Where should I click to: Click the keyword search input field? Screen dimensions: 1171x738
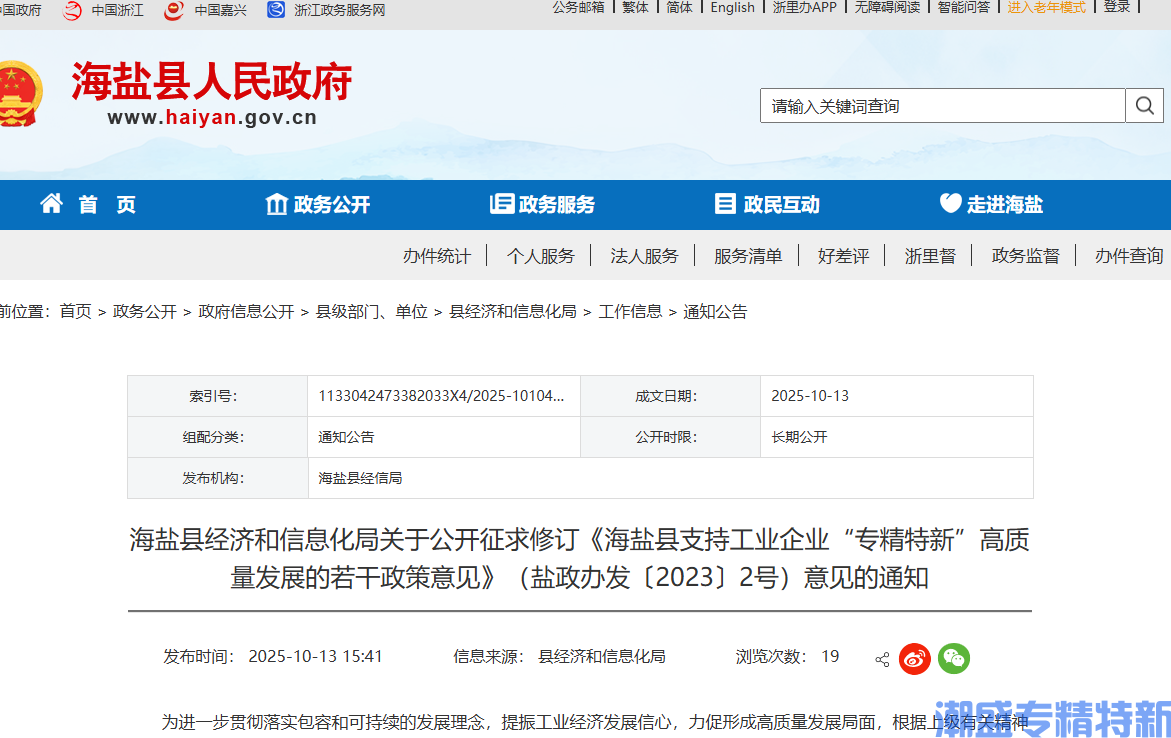(942, 106)
